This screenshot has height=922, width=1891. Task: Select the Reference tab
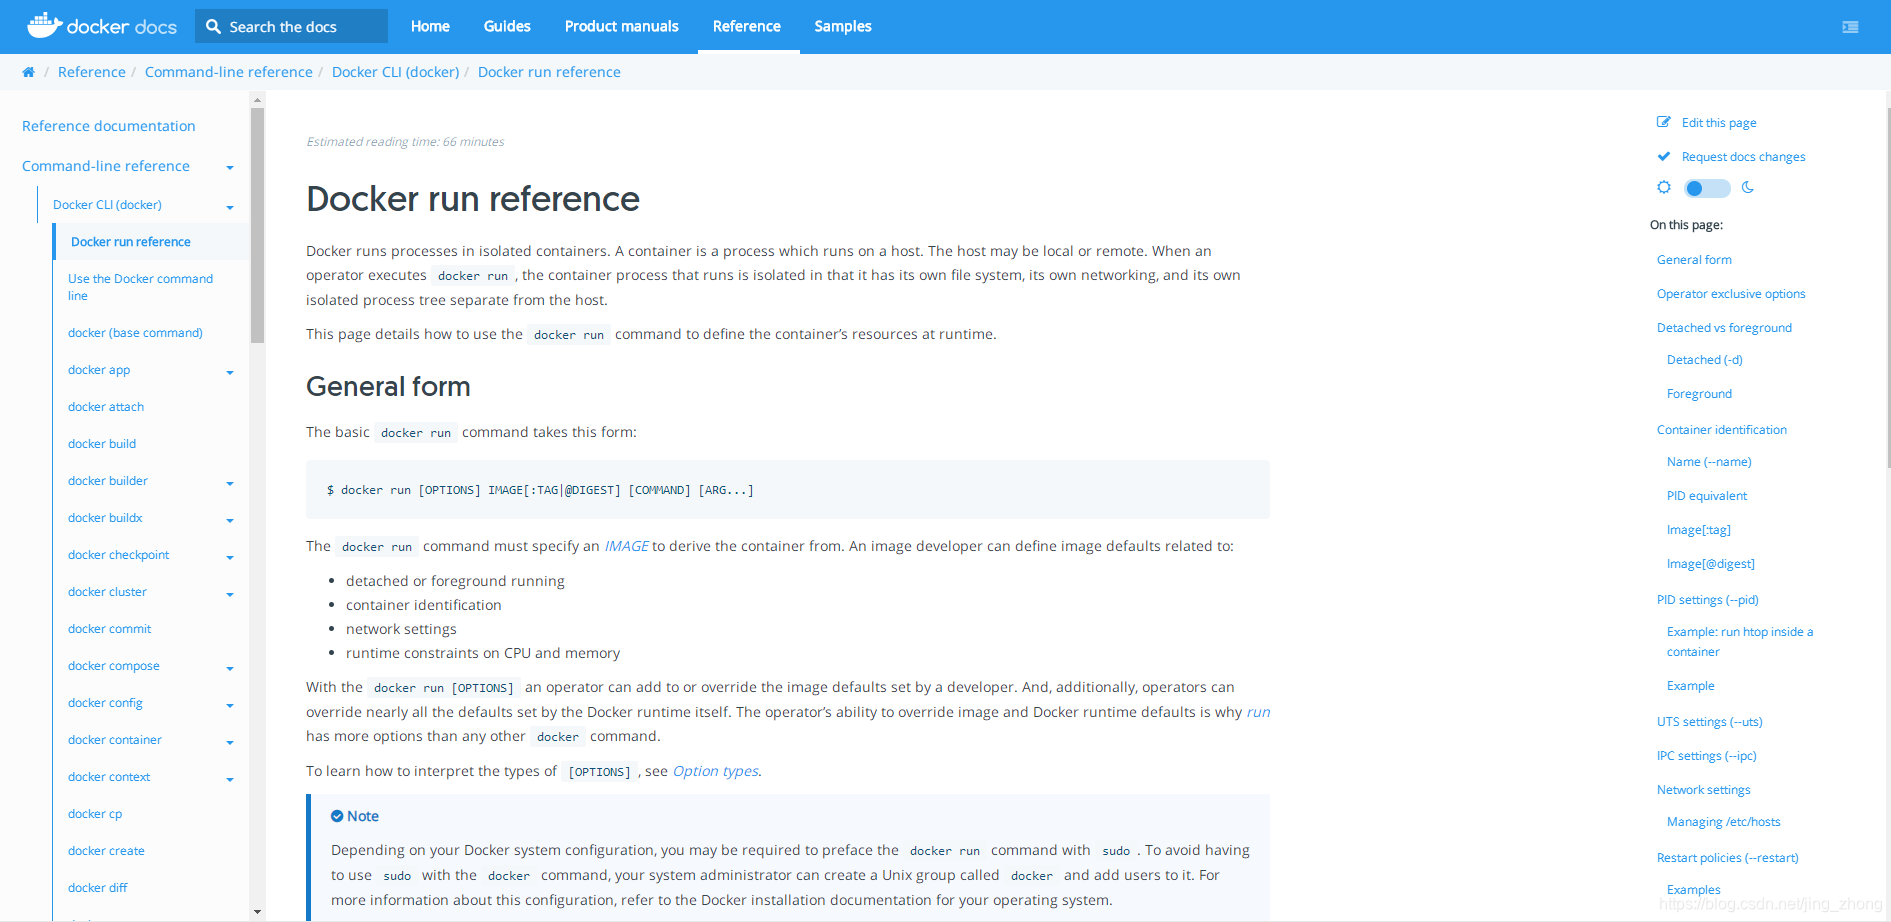(747, 27)
